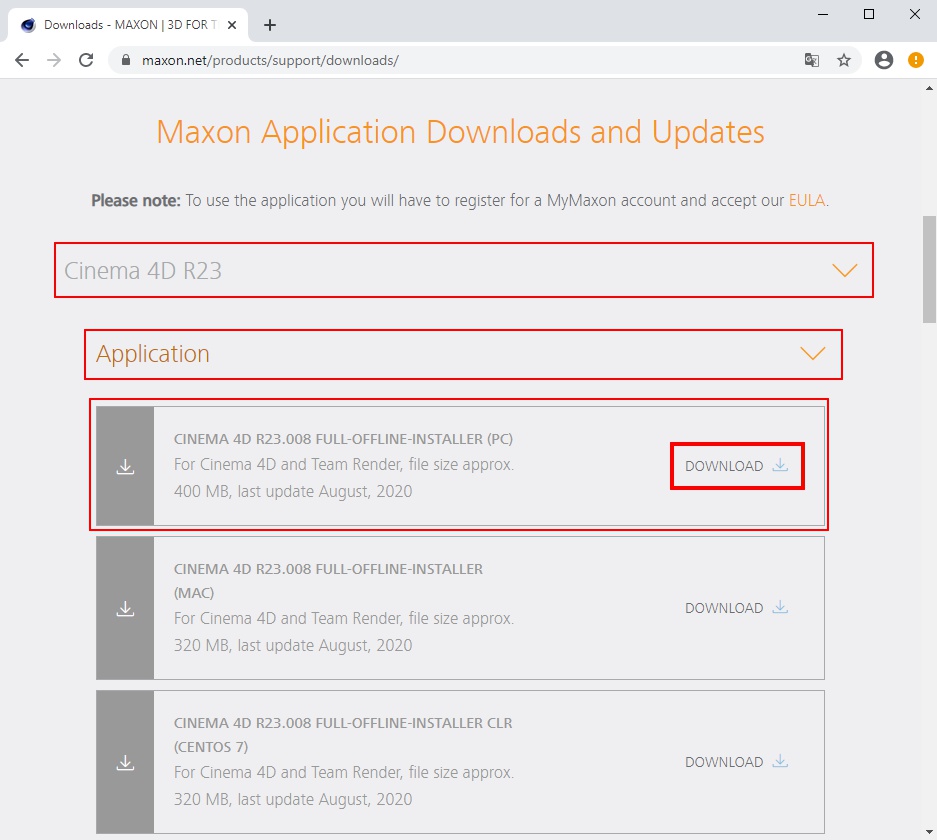The width and height of the screenshot is (937, 840).
Task: Download the R23.008 MAC offline installer
Action: tap(737, 608)
